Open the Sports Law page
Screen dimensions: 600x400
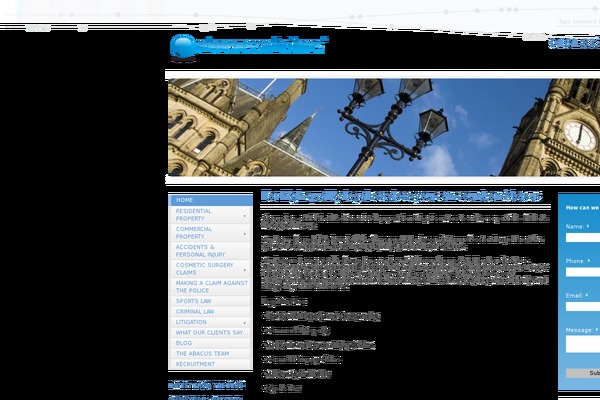click(x=210, y=301)
